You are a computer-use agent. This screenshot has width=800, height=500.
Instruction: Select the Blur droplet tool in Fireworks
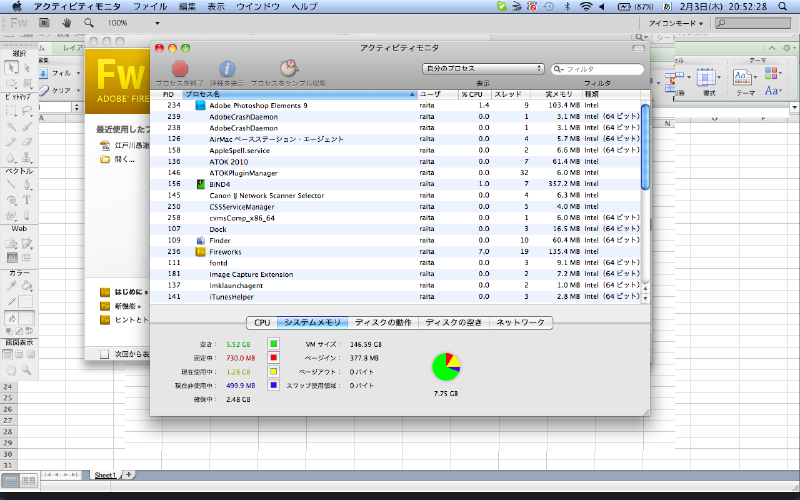[x=11, y=158]
